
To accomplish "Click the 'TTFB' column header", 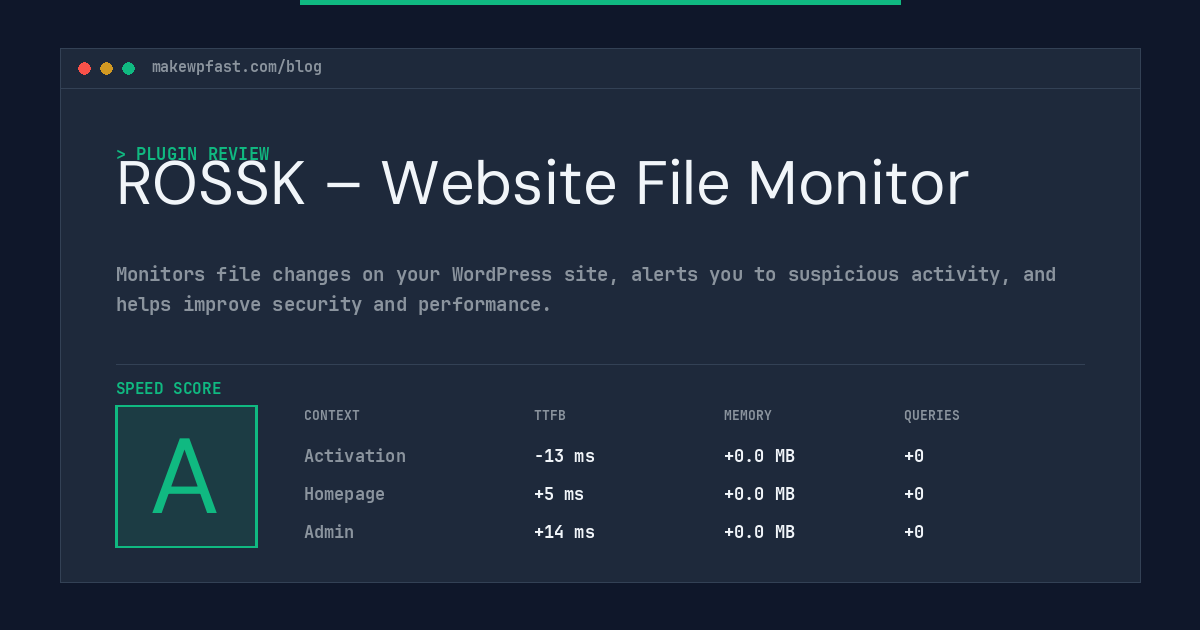I will 550,416.
